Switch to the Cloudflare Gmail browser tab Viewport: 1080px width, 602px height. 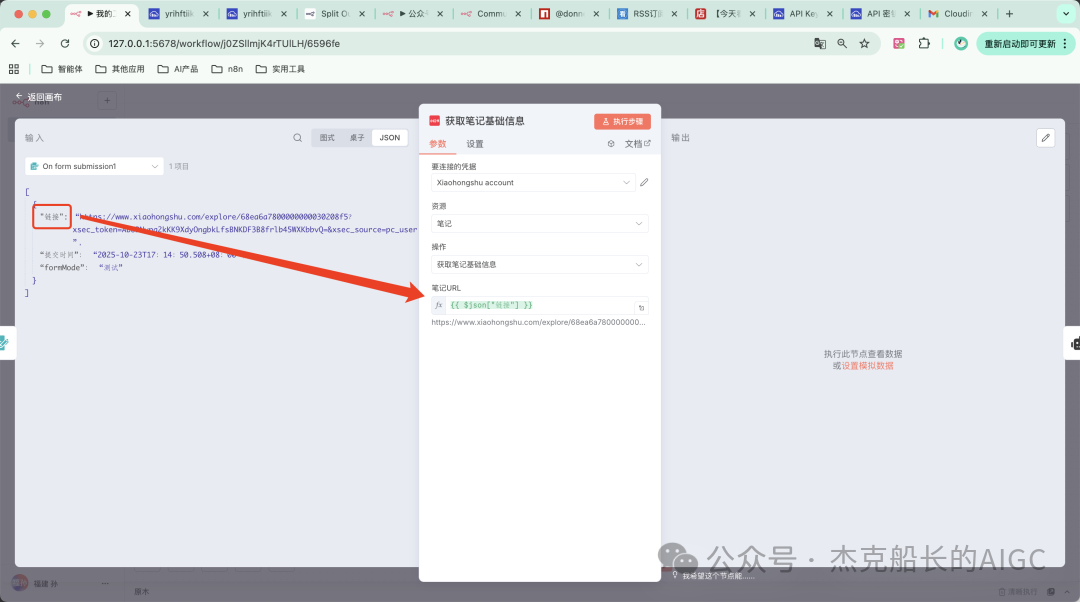click(957, 14)
